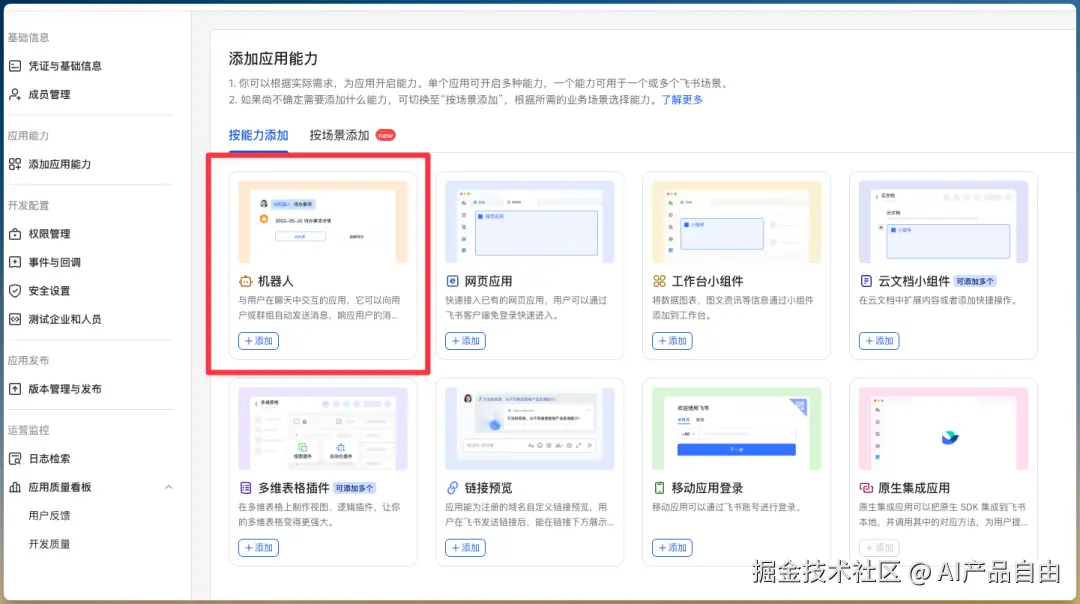Add the 网页应用 capability
1080x604 pixels.
(x=465, y=340)
